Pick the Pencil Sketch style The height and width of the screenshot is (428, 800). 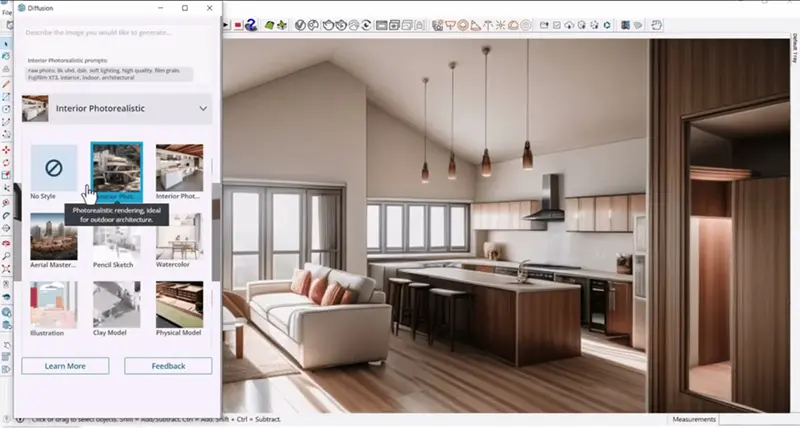click(117, 236)
